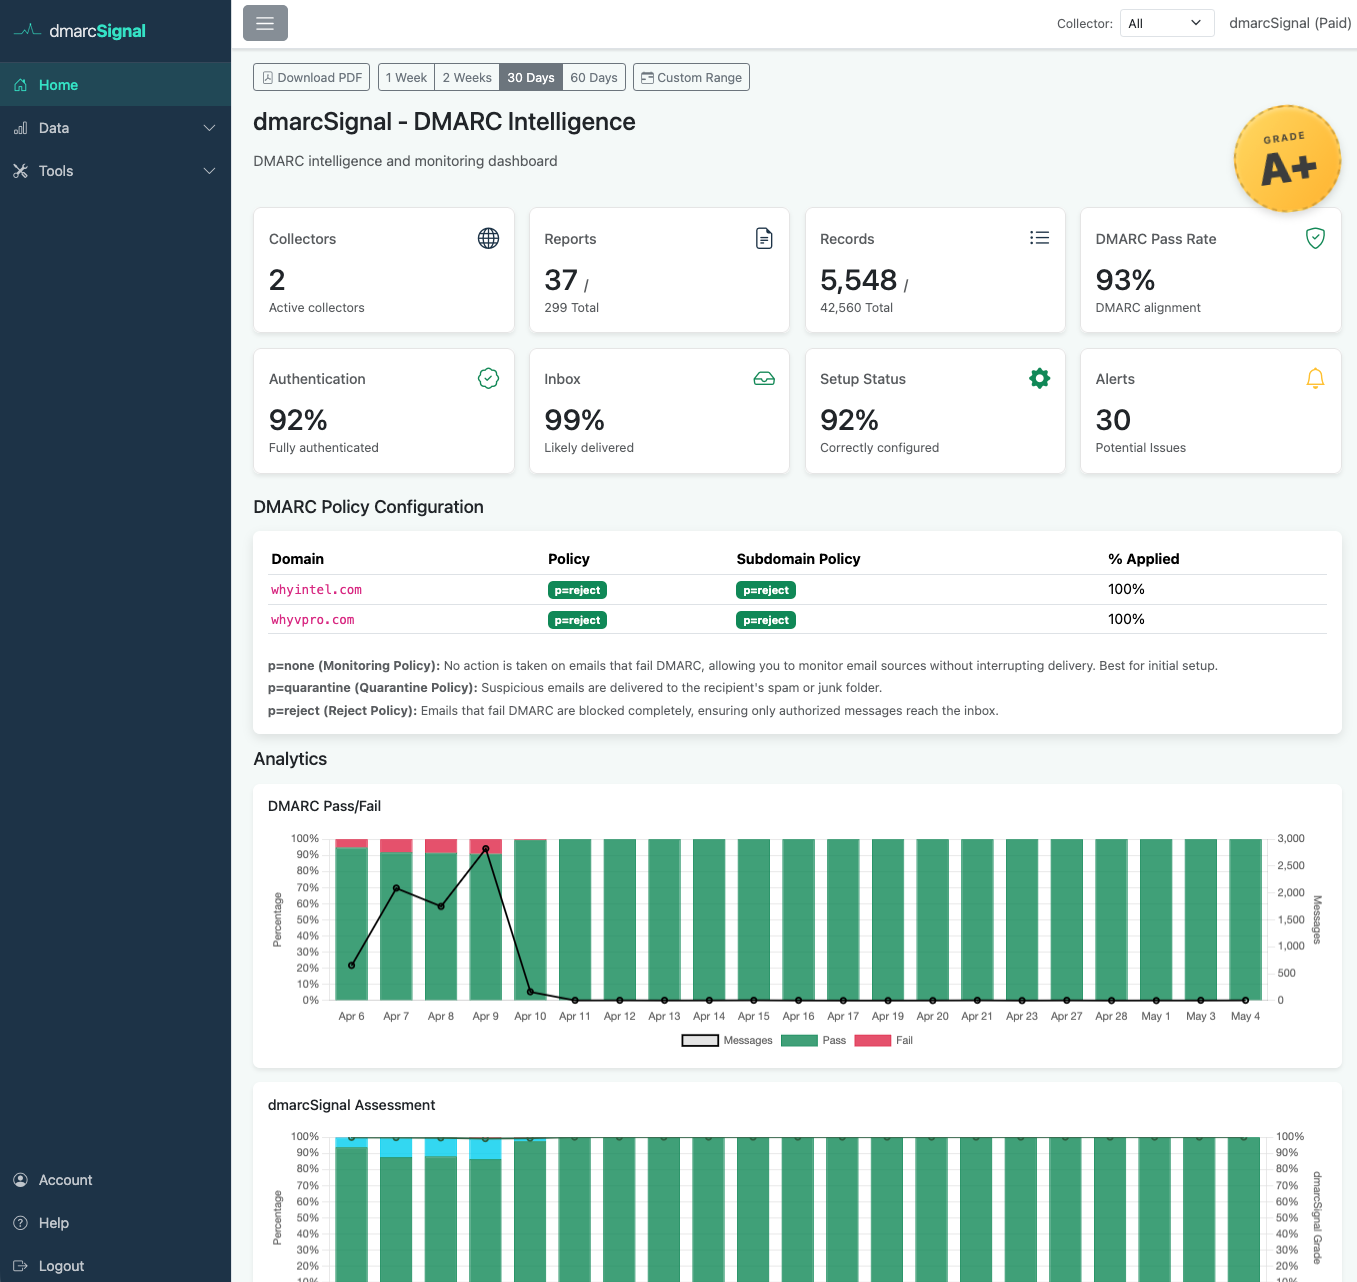The height and width of the screenshot is (1282, 1357).
Task: Click the dmarcSignal Assessment chart title
Action: [351, 1105]
